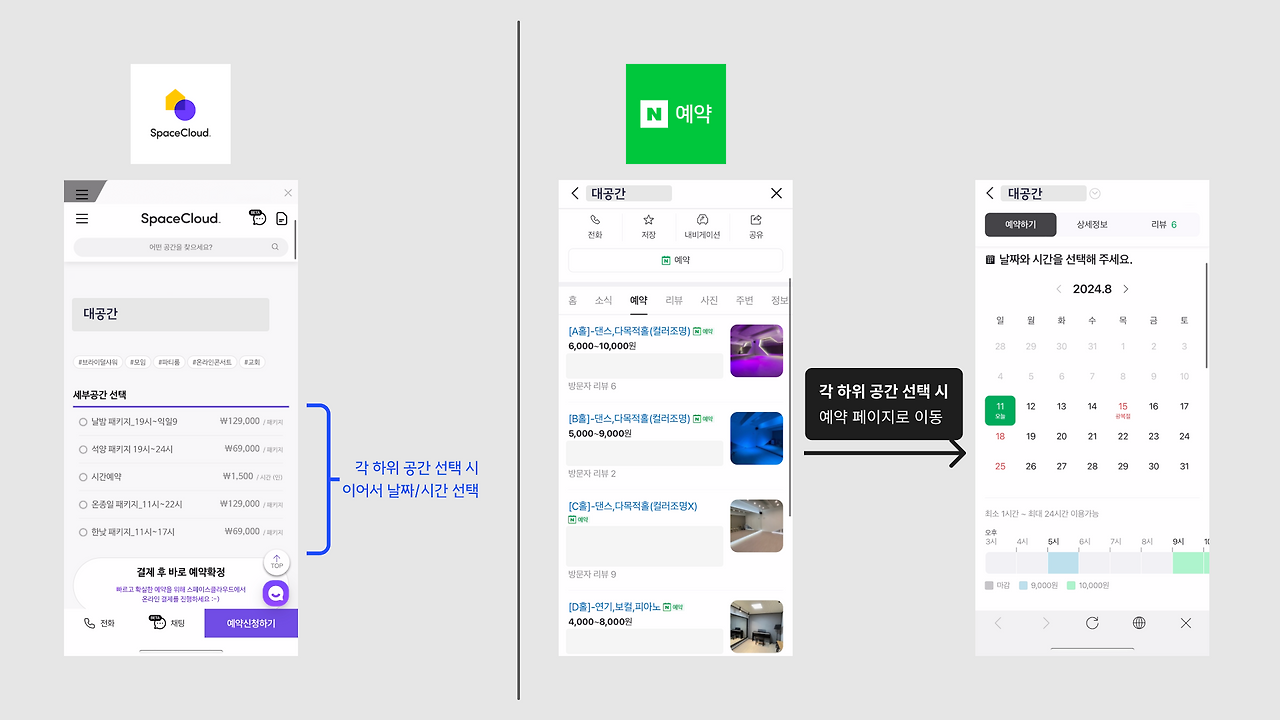Expand the dropdown chevron beside 대공간 title
The image size is (1280, 720).
(1095, 194)
